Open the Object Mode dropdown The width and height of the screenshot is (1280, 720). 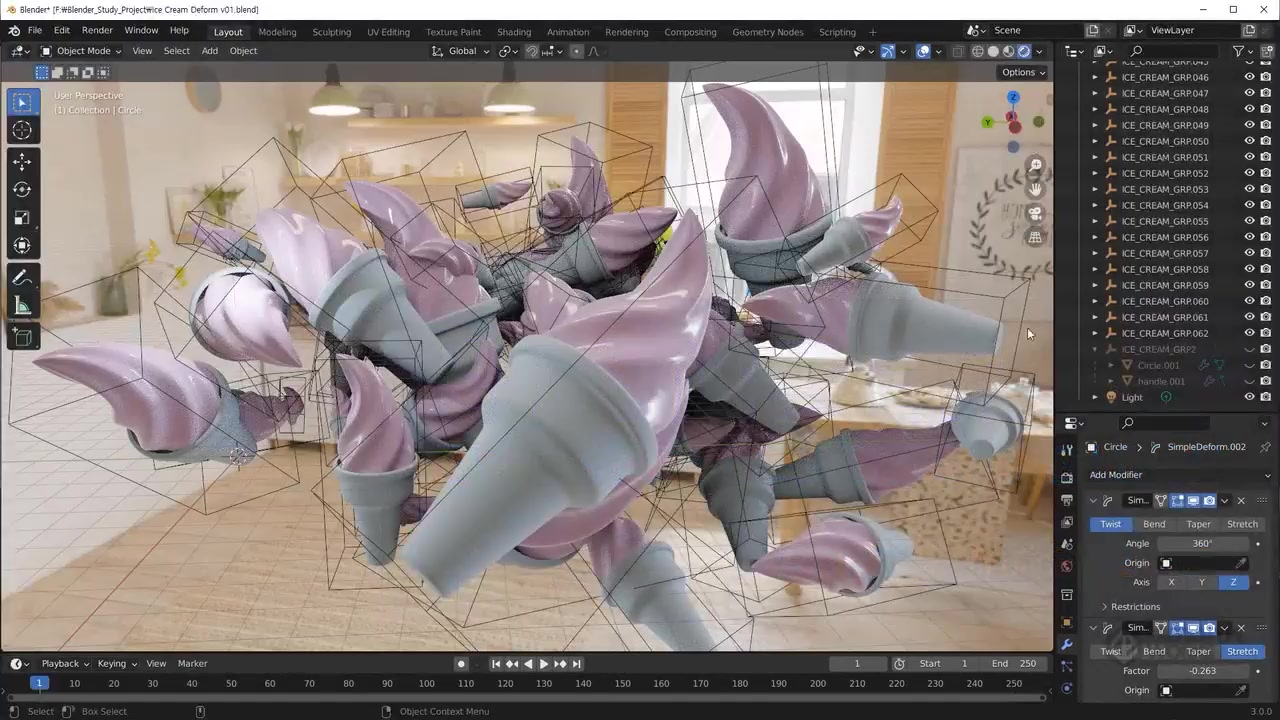81,51
